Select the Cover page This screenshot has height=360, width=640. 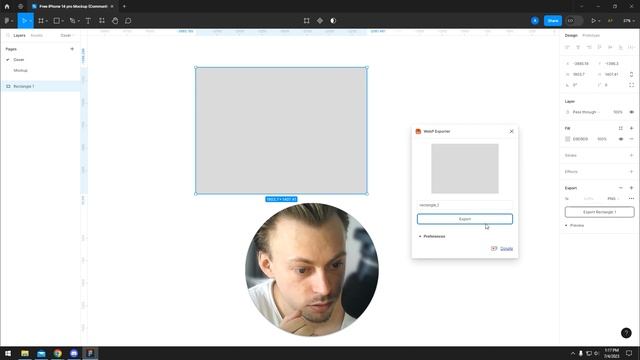(19, 60)
